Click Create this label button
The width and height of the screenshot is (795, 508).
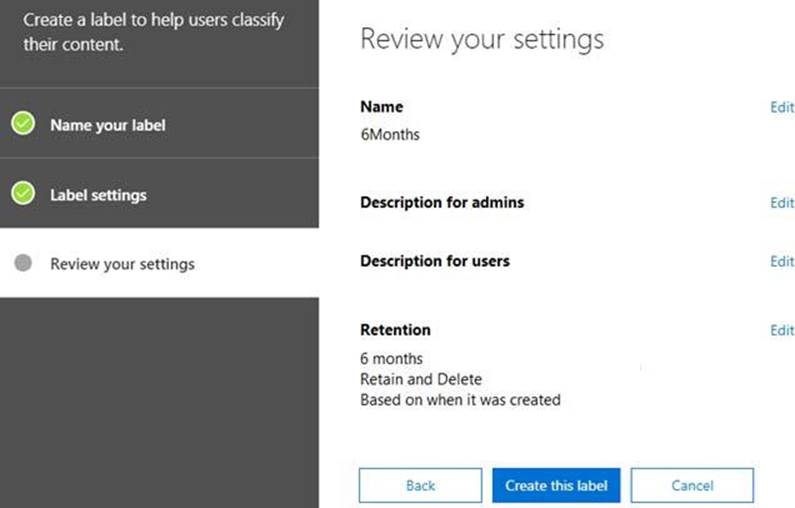(x=556, y=485)
